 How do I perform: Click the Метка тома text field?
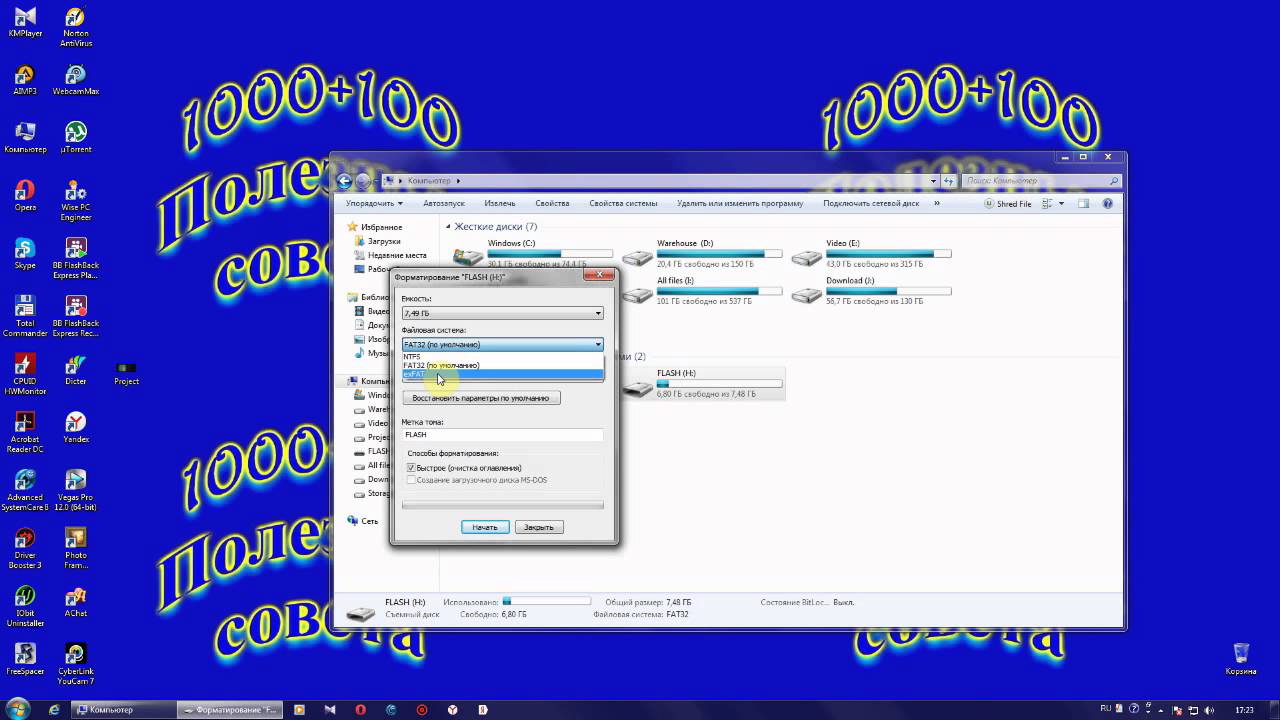[x=502, y=435]
